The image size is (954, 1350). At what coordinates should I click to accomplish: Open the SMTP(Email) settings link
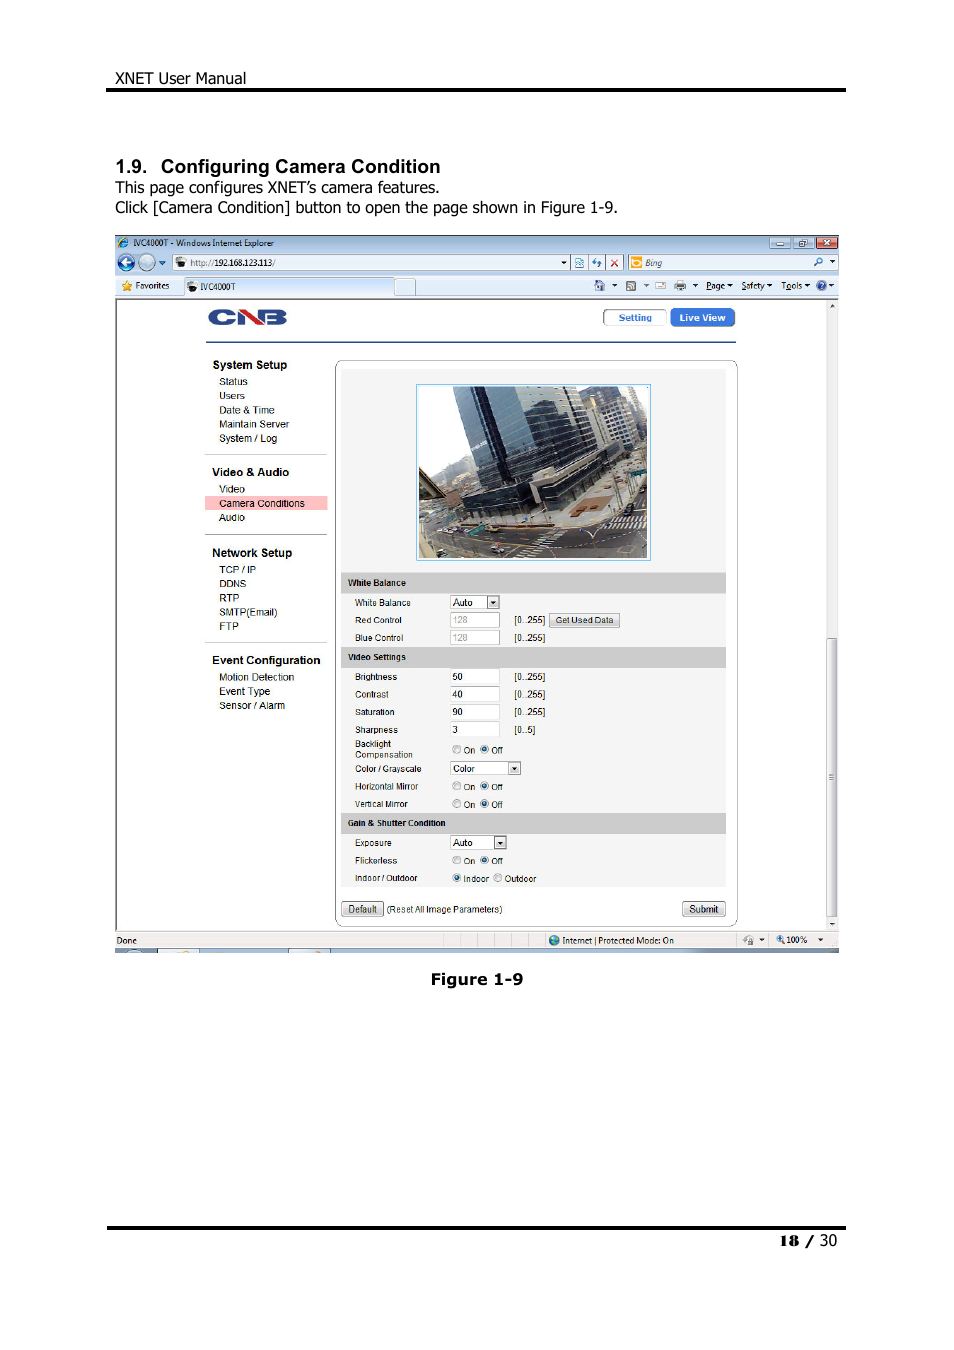pos(248,612)
